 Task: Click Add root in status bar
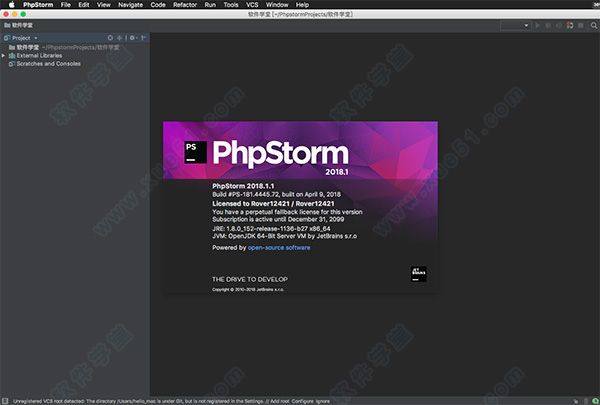(x=280, y=401)
